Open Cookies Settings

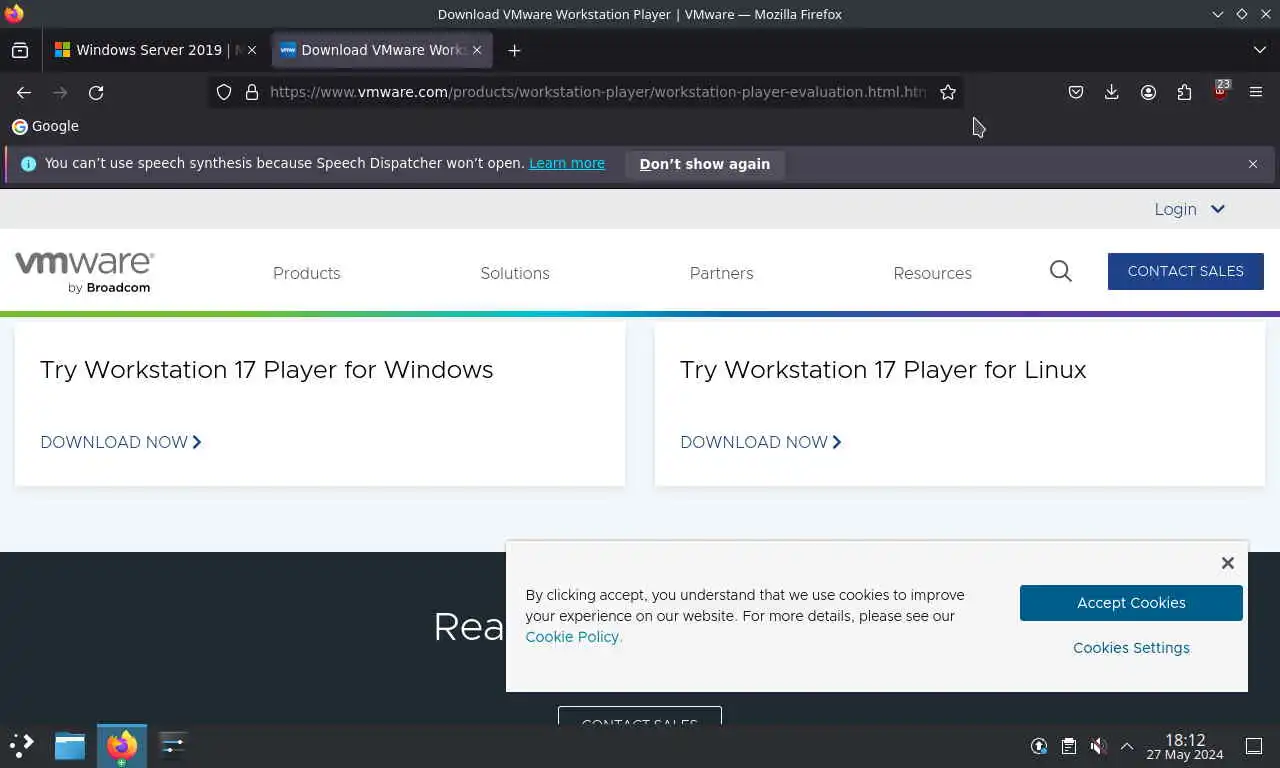pos(1131,648)
